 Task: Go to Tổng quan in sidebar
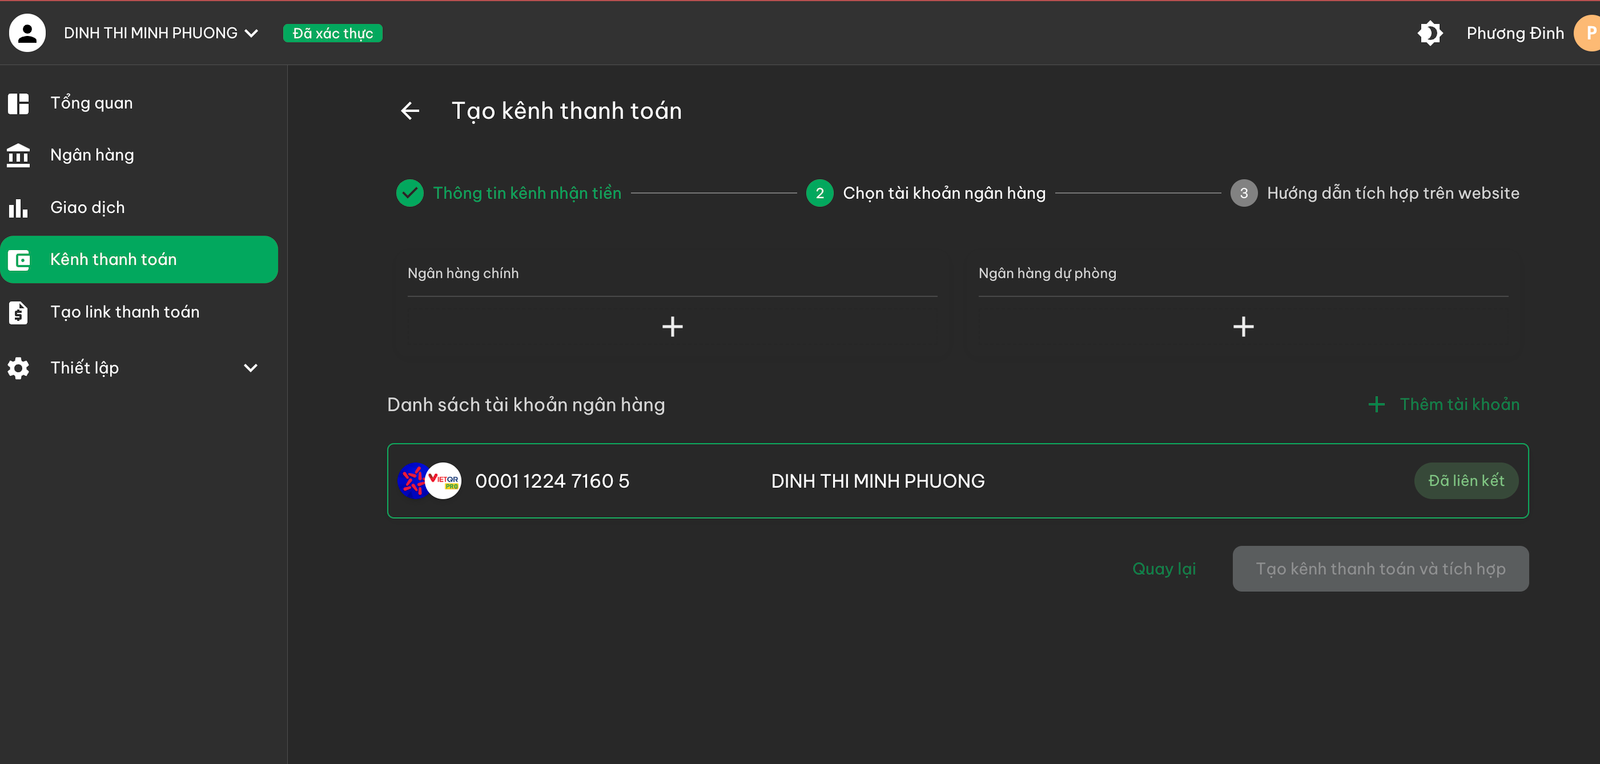coord(91,103)
